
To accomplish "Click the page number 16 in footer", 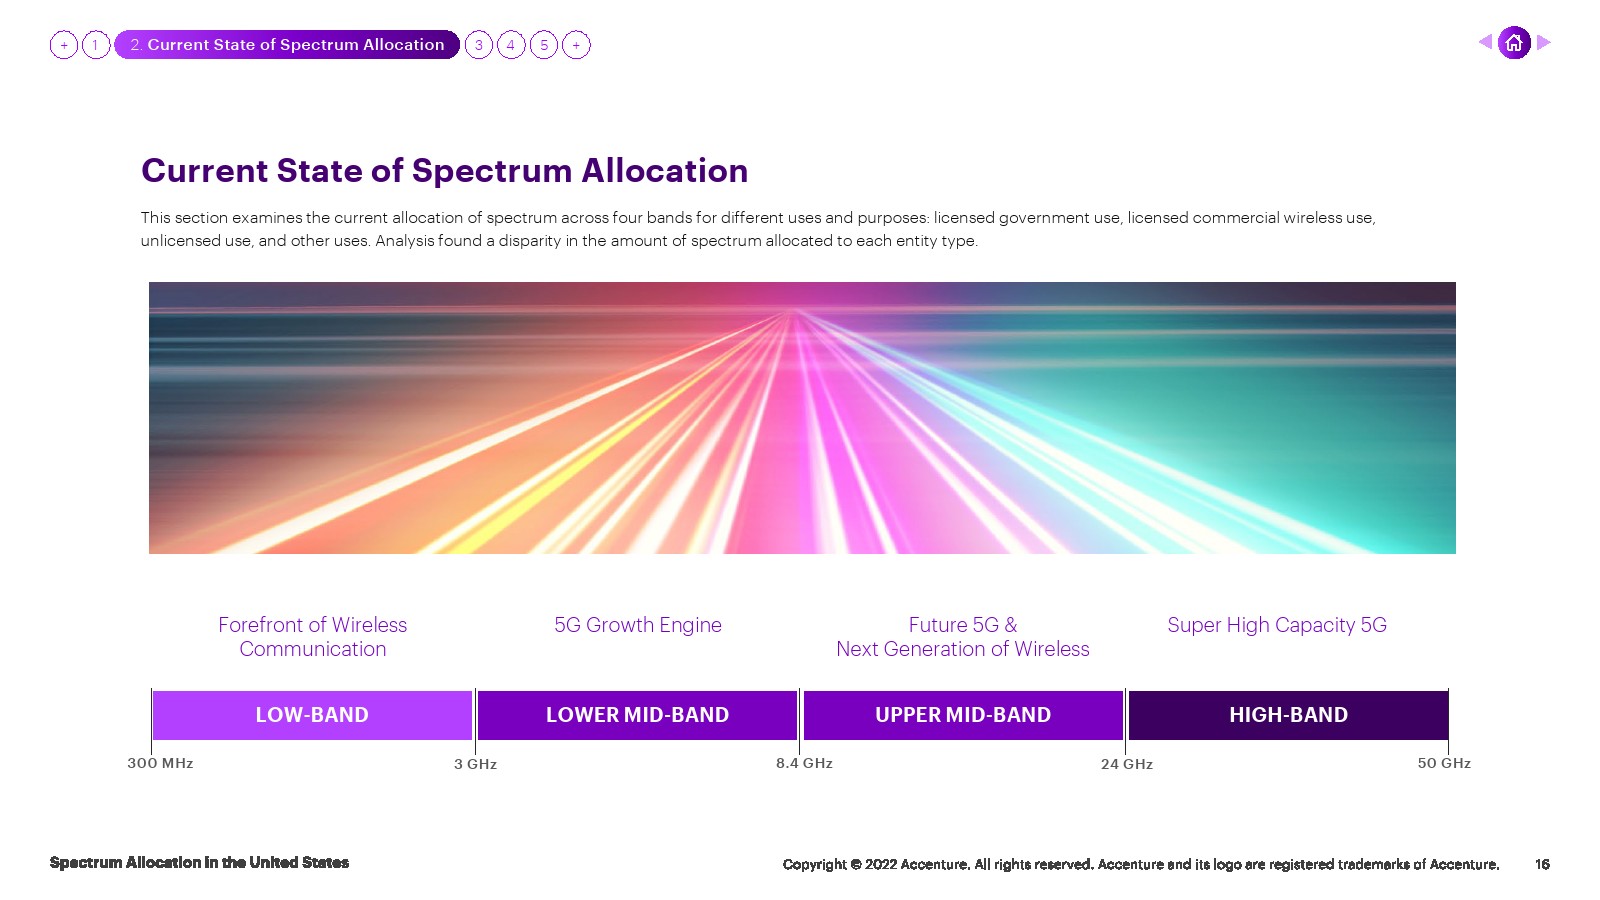I will (1542, 864).
